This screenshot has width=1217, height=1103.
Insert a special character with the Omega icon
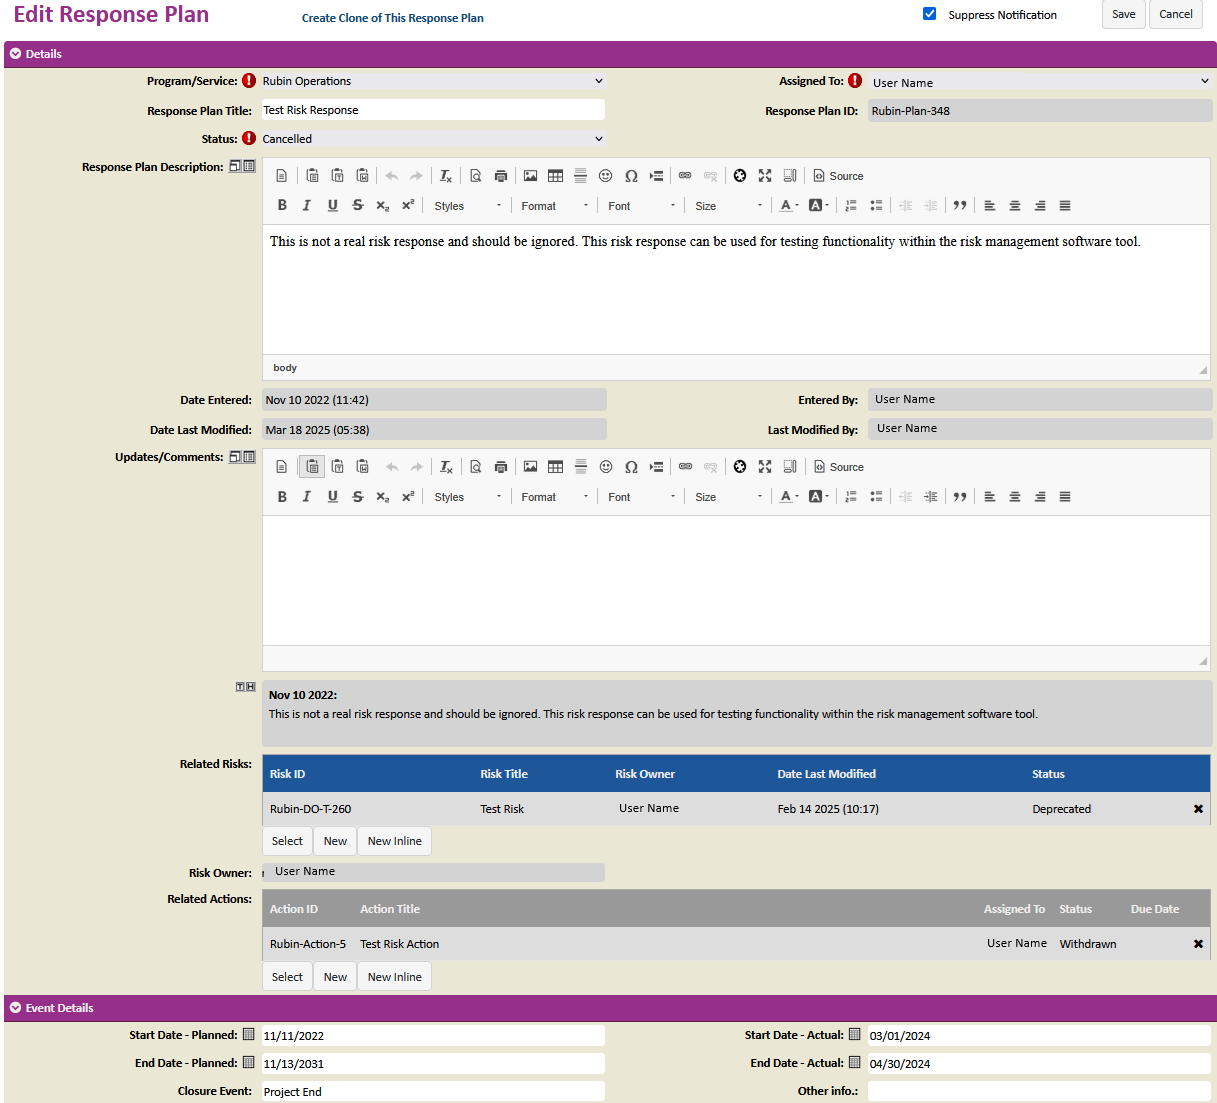[631, 175]
